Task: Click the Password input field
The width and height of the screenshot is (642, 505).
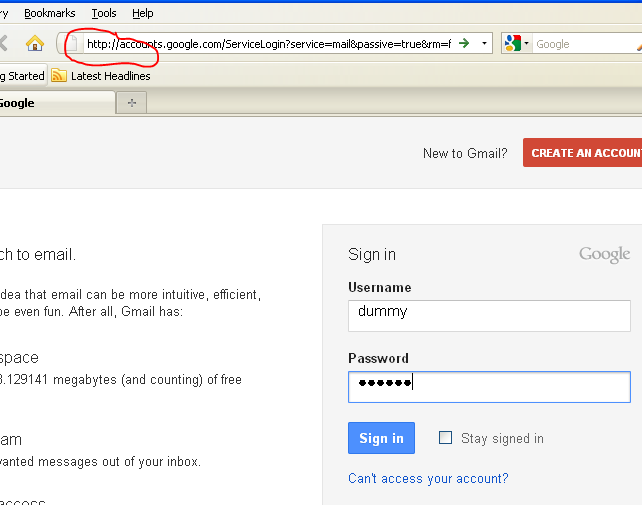Action: (489, 387)
